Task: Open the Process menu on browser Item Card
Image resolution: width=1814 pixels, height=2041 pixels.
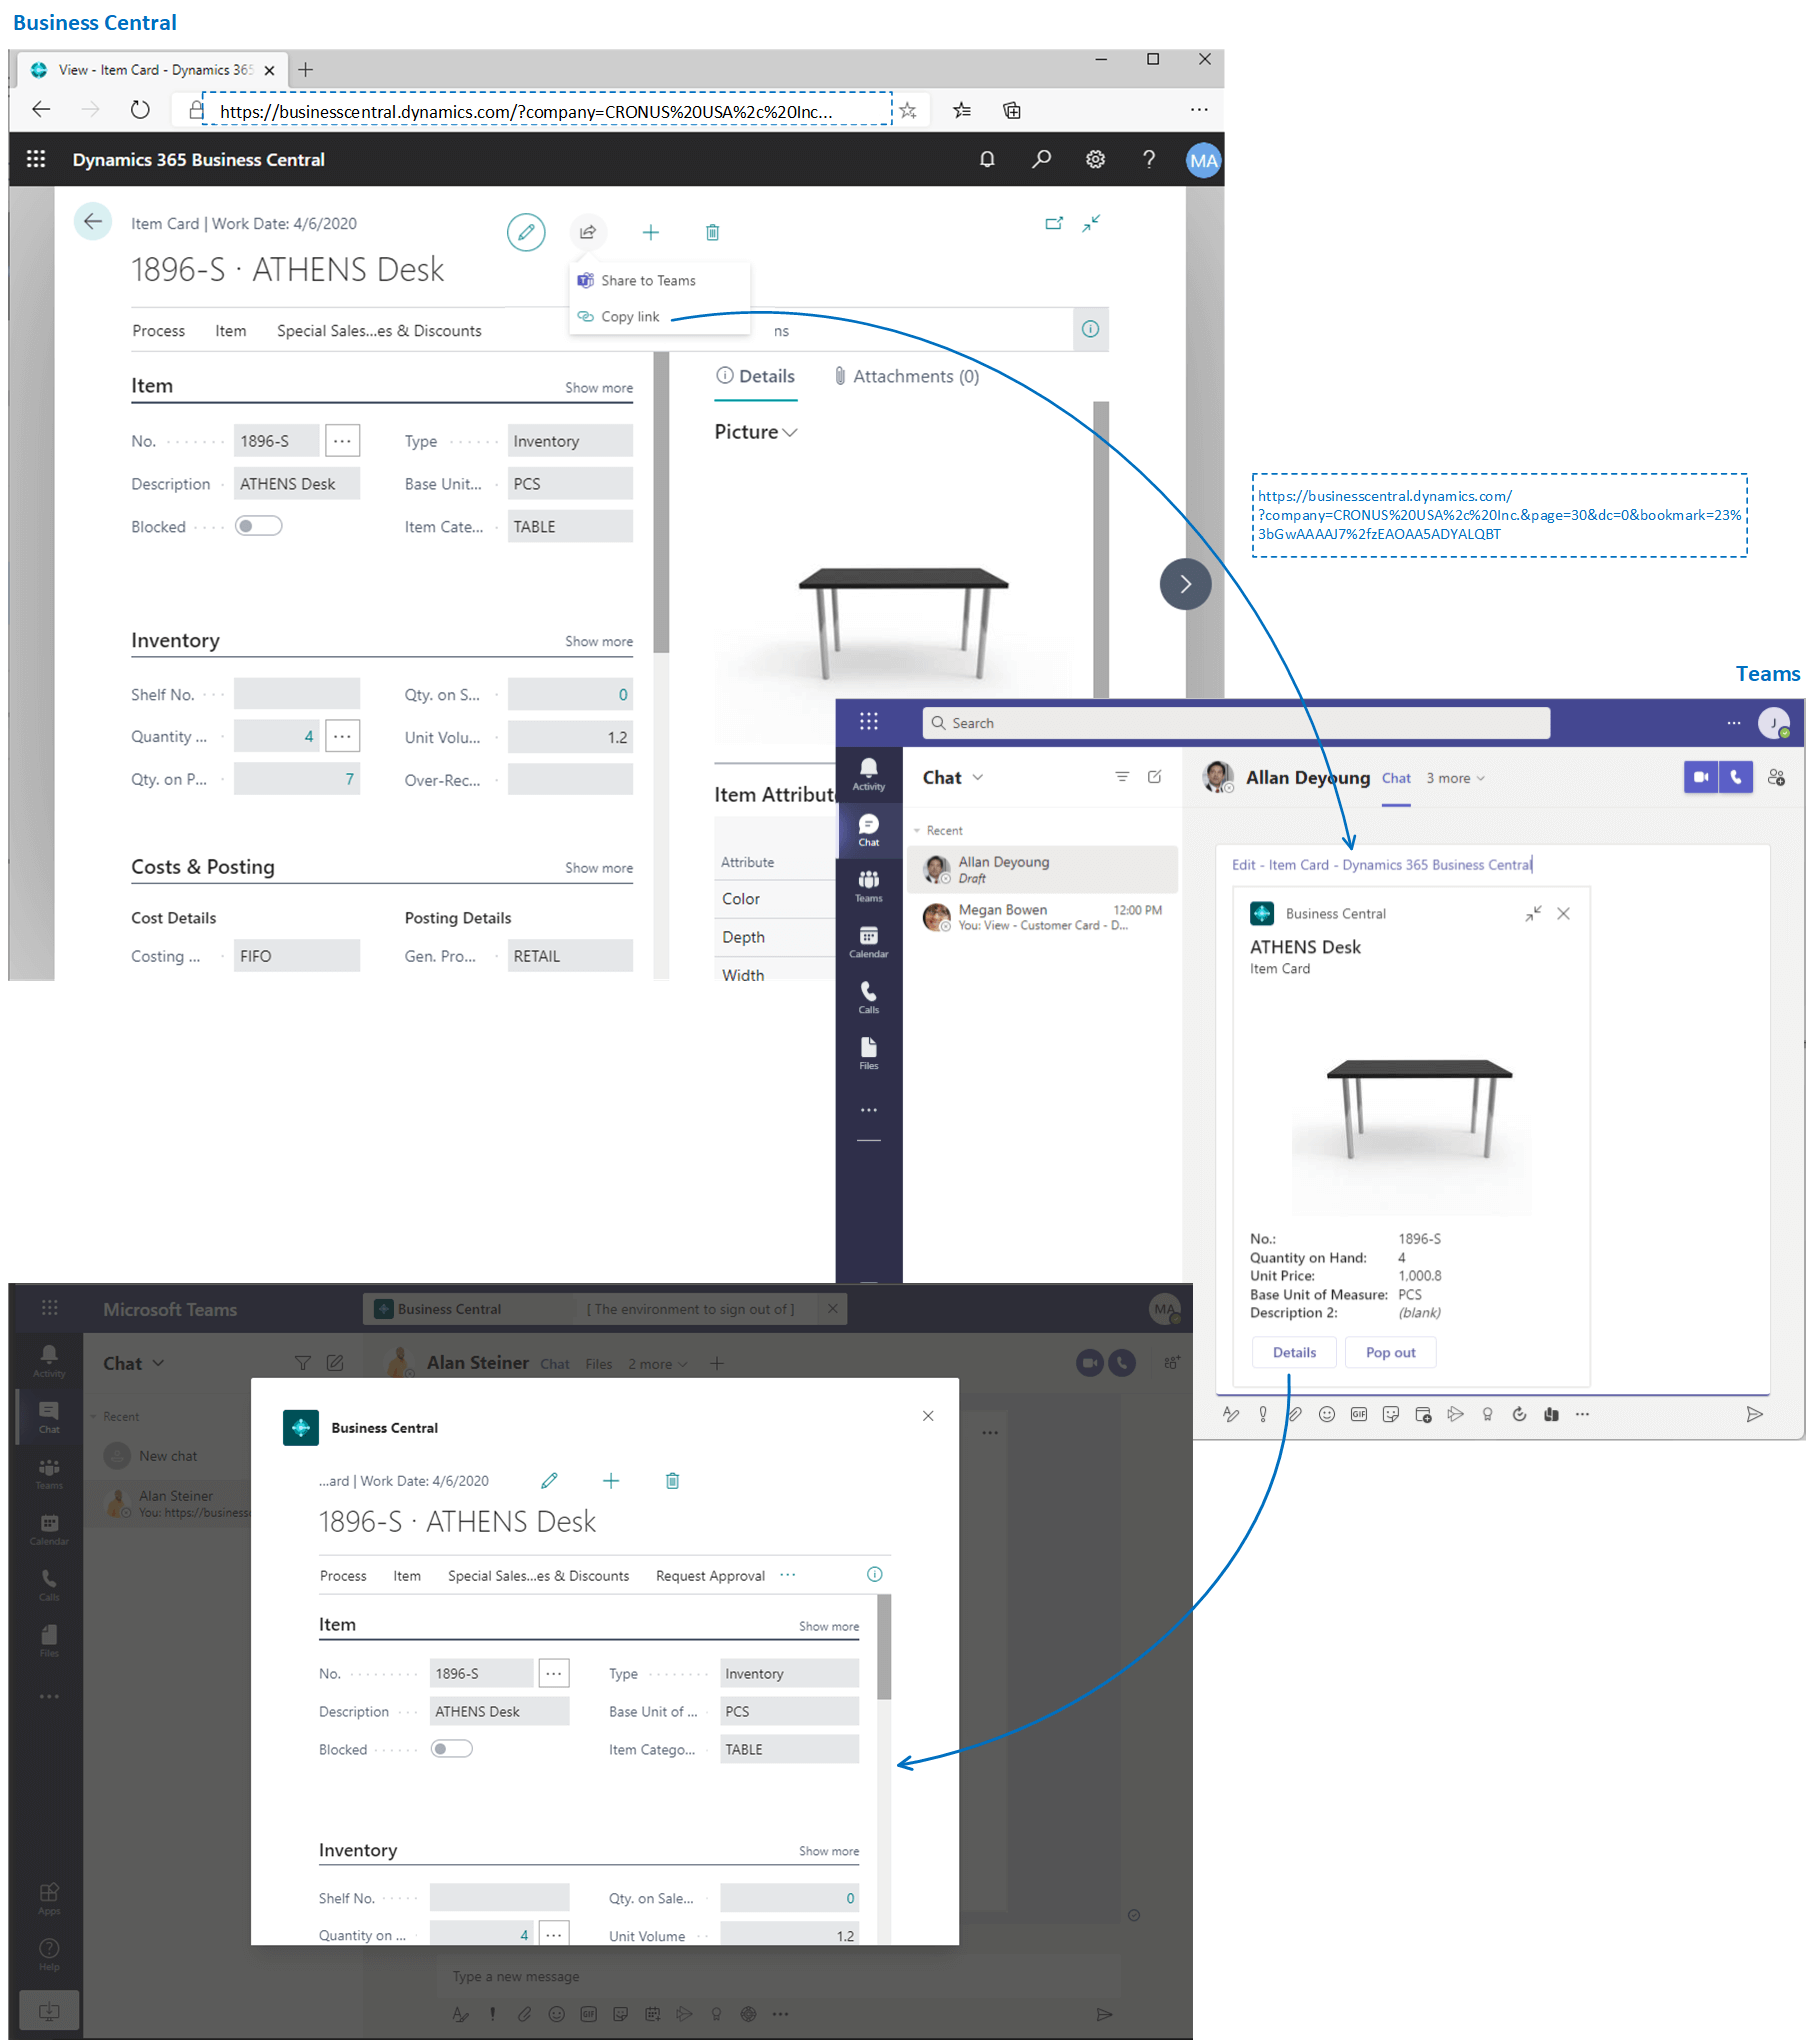Action: coord(158,331)
